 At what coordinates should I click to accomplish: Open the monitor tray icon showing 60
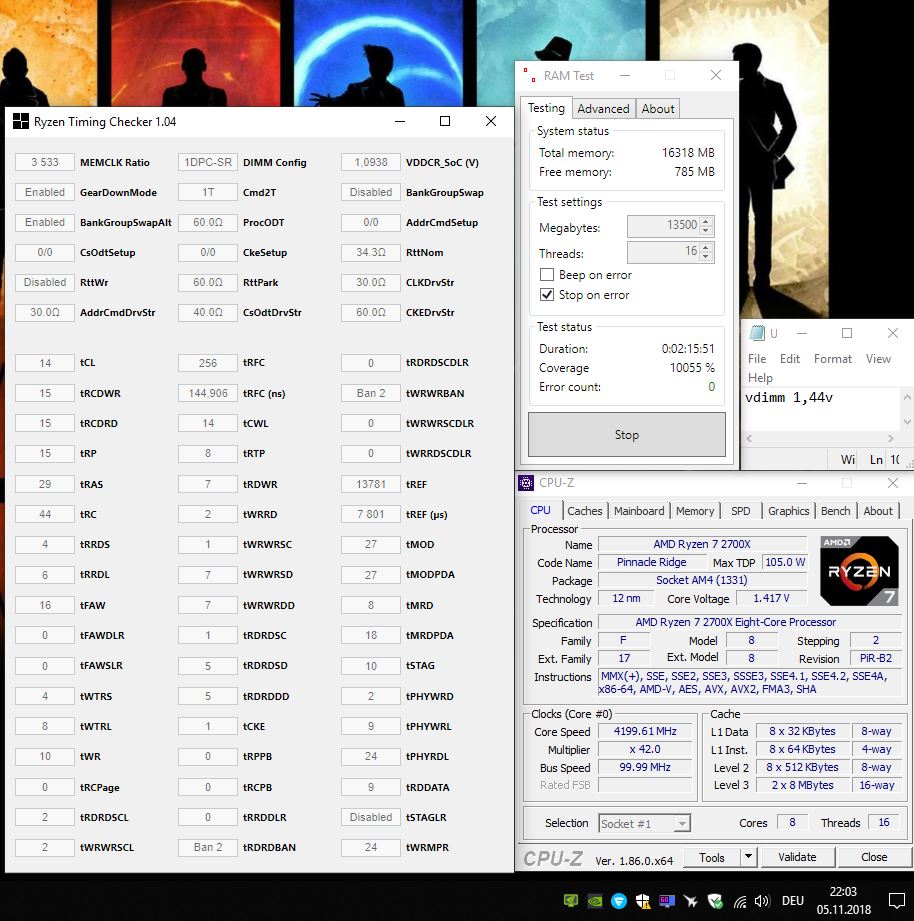coord(667,900)
